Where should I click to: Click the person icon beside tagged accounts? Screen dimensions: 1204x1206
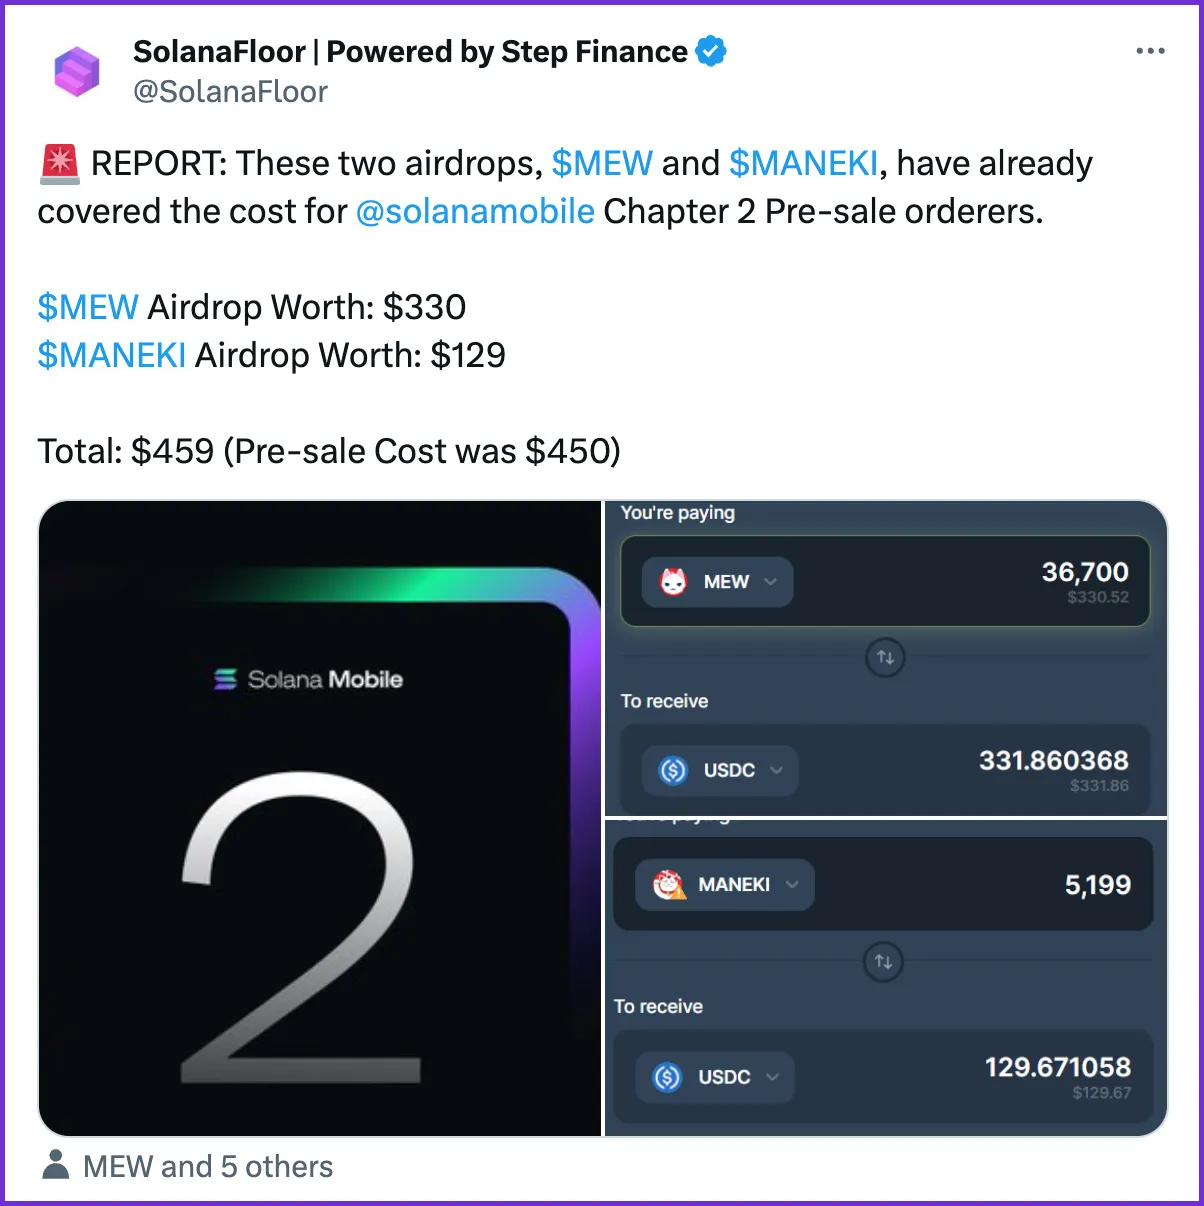(56, 1165)
